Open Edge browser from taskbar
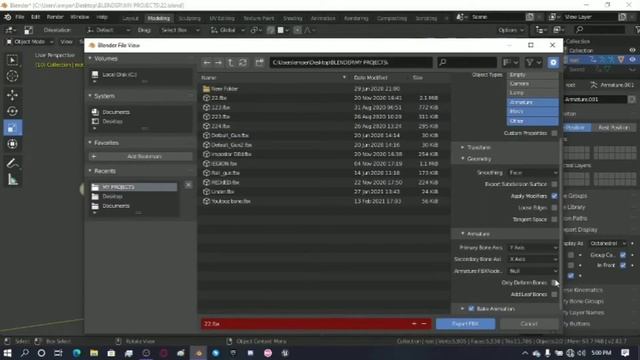This screenshot has height=360, width=640. (x=77, y=353)
